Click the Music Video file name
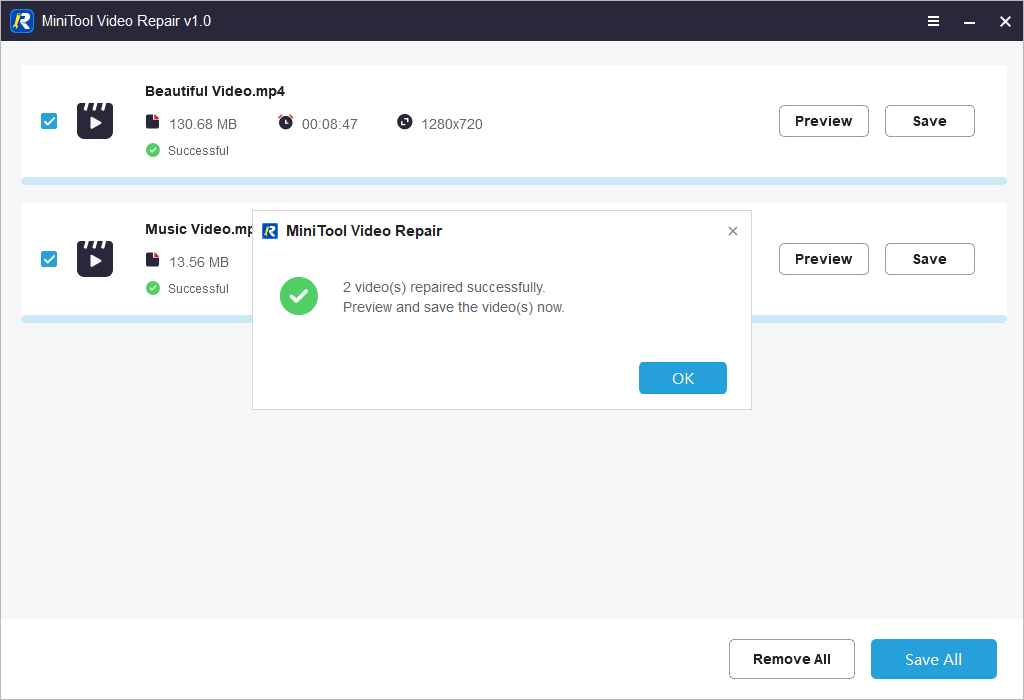Screen dimensions: 1024x700 (x=199, y=229)
